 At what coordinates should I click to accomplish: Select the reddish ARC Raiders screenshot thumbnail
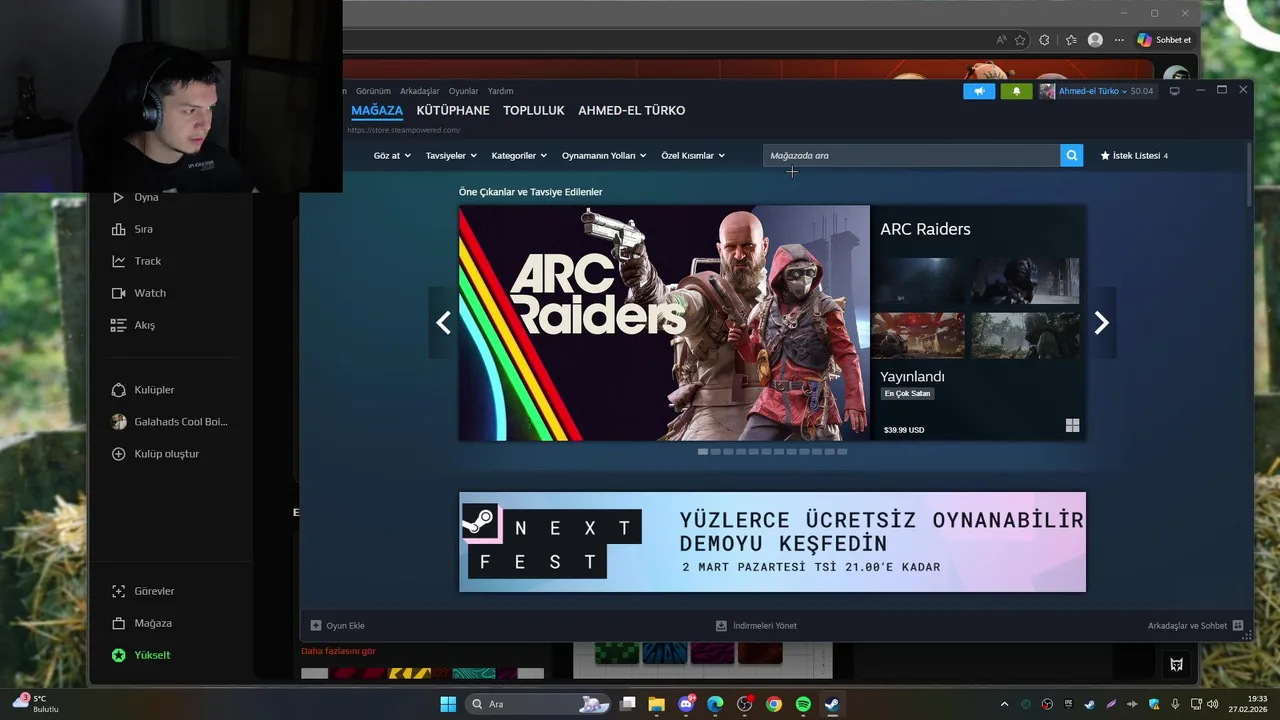(x=918, y=335)
